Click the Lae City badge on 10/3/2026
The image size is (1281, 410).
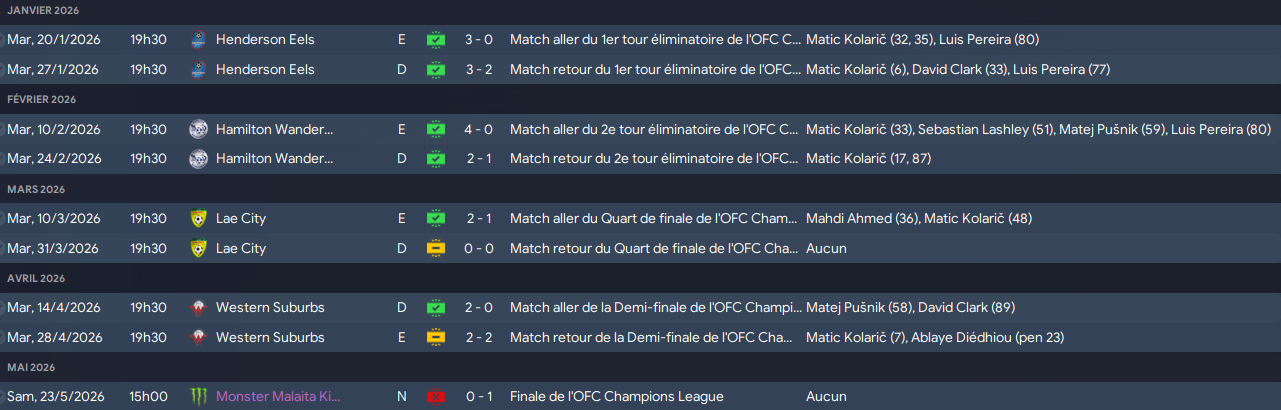(x=198, y=218)
